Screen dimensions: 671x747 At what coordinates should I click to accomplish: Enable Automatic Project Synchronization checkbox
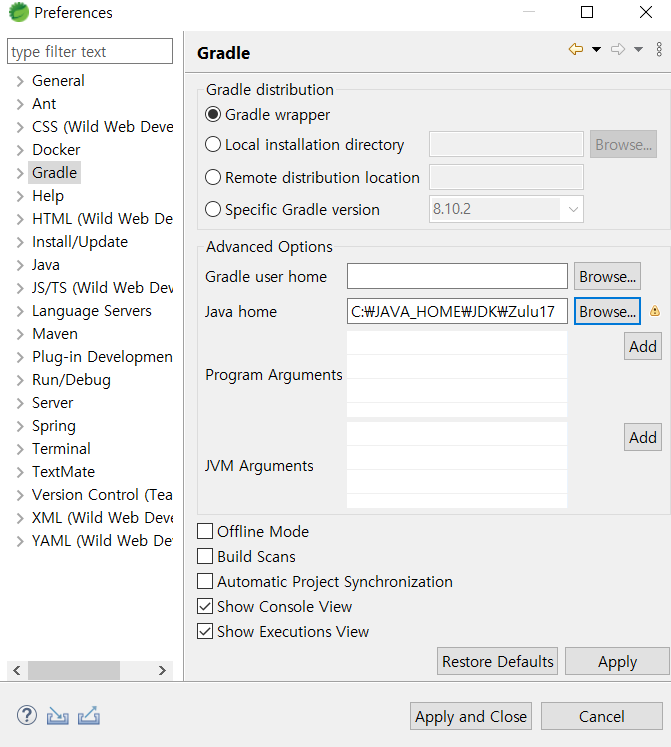[x=205, y=581]
